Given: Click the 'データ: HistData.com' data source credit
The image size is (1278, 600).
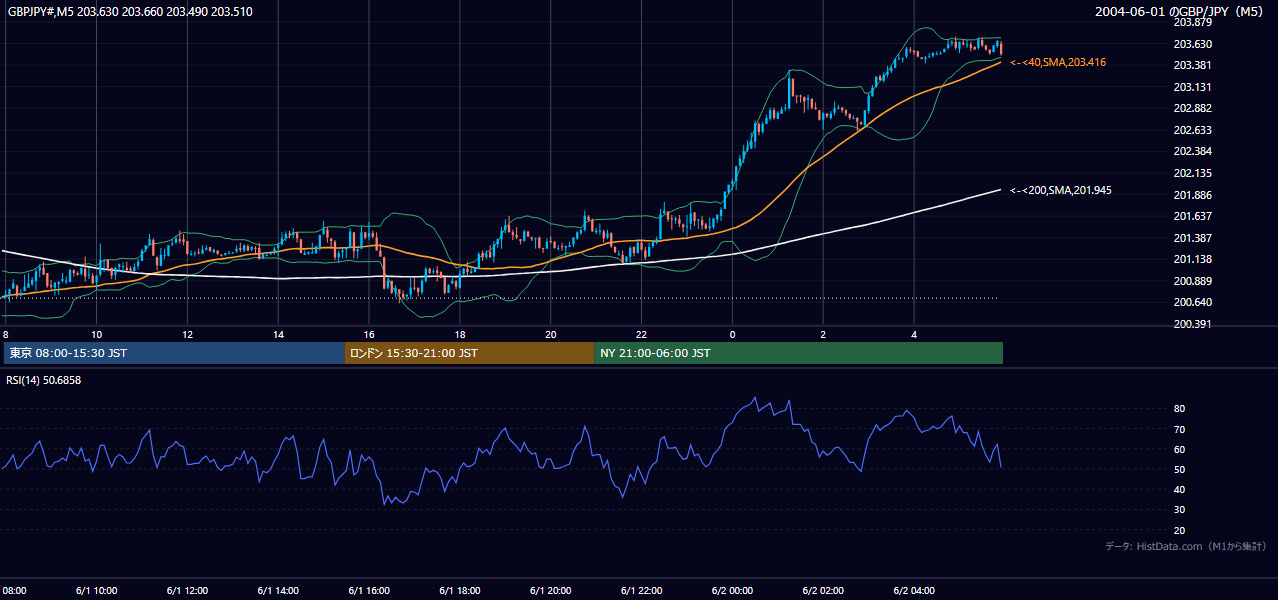Looking at the screenshot, I should pos(1186,546).
